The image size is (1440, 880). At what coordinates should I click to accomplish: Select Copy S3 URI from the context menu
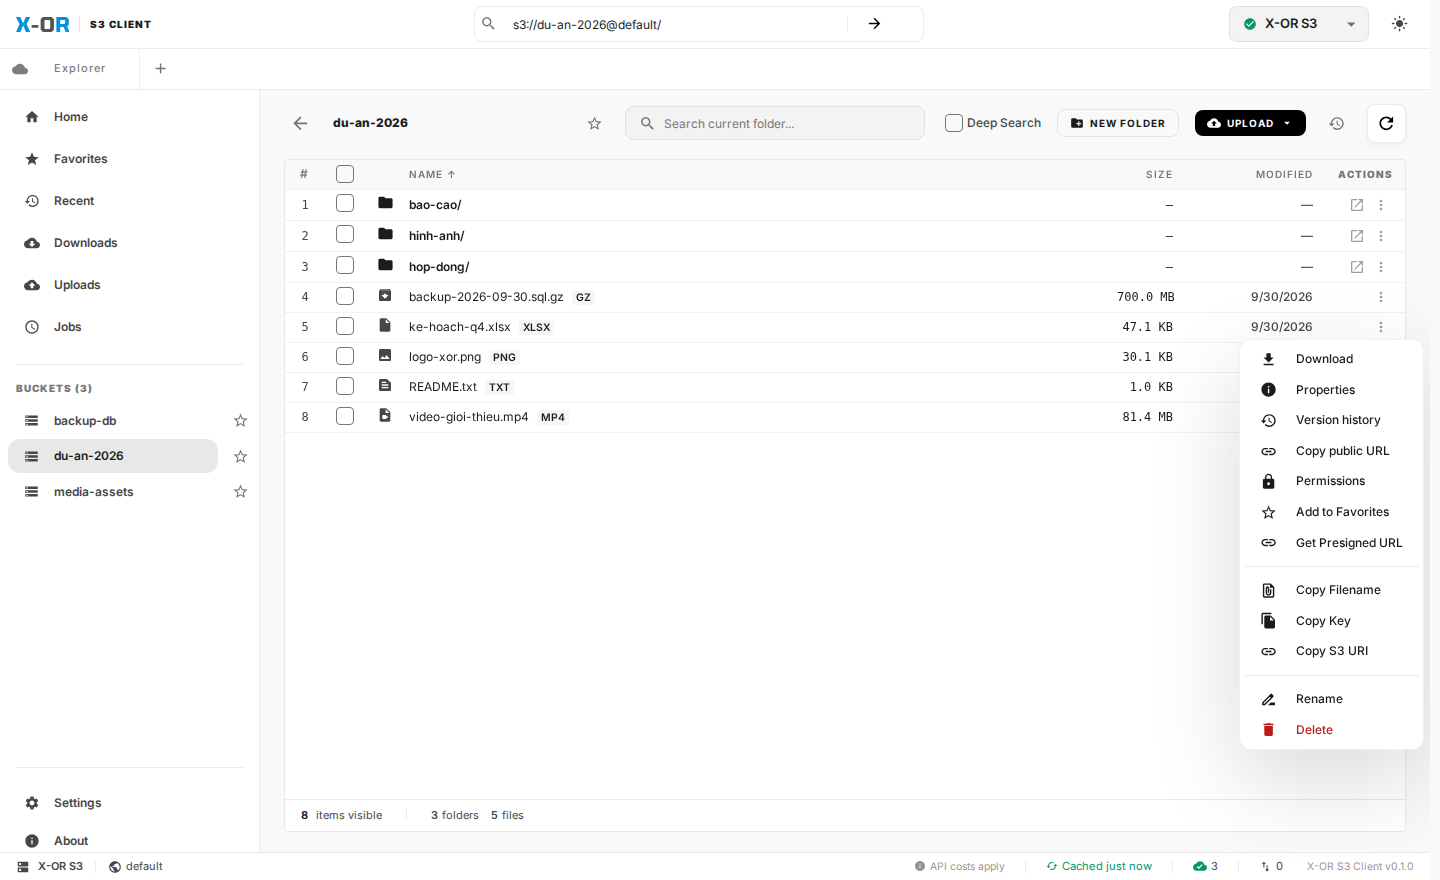[1331, 651]
